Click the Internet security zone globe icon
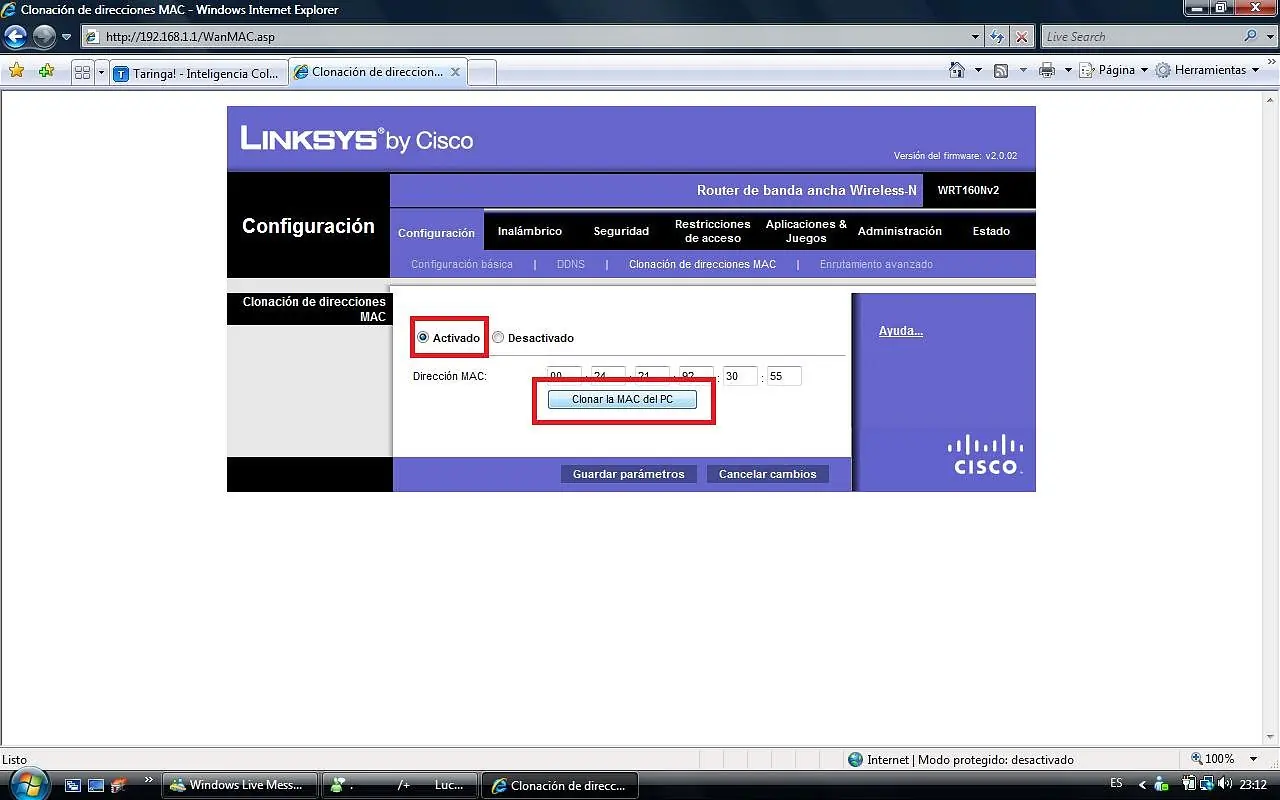The image size is (1280, 800). point(855,759)
